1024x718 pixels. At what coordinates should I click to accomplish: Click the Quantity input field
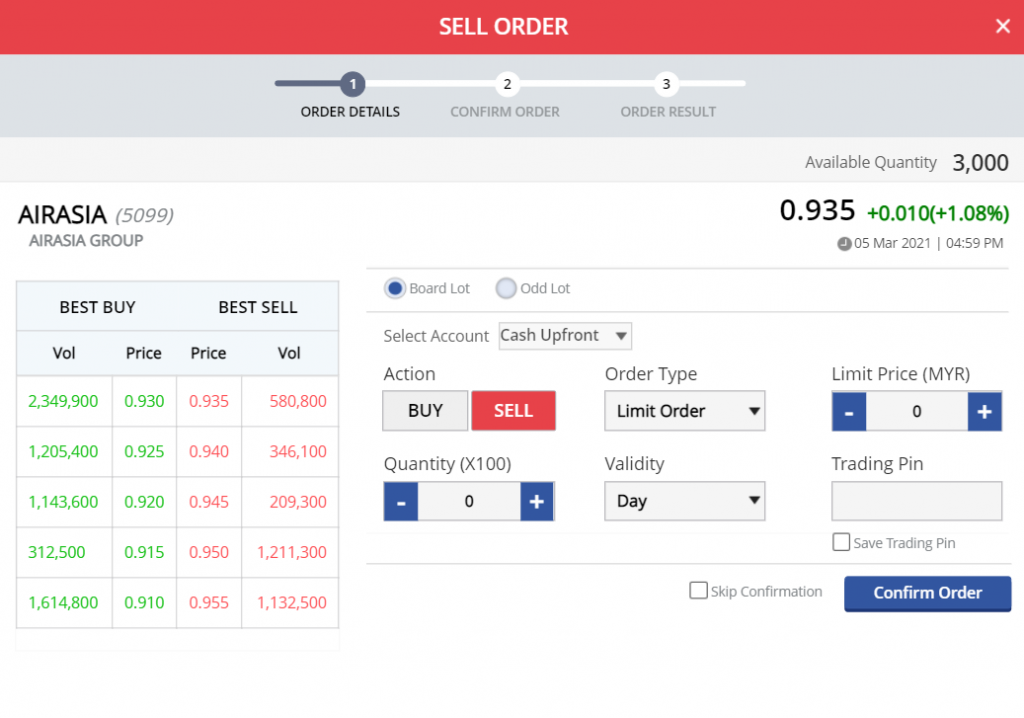click(x=469, y=501)
